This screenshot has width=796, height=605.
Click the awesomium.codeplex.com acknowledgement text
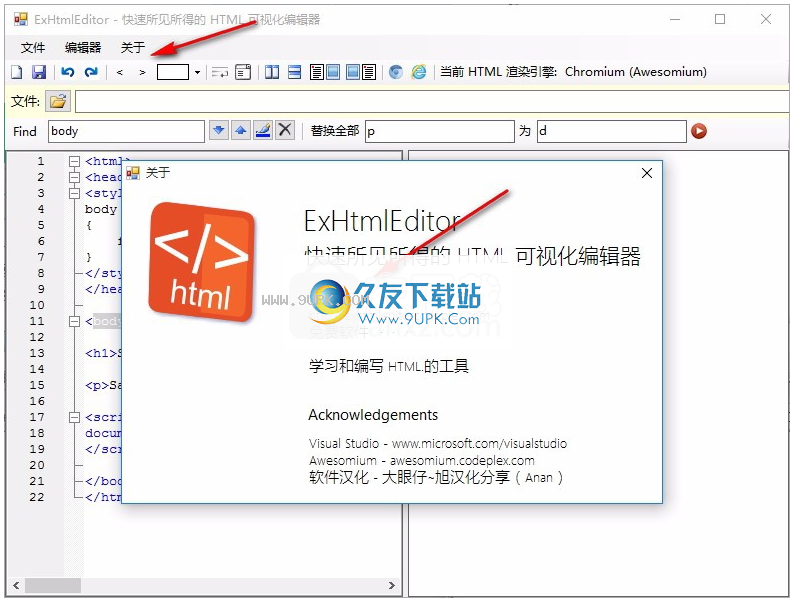click(x=462, y=460)
